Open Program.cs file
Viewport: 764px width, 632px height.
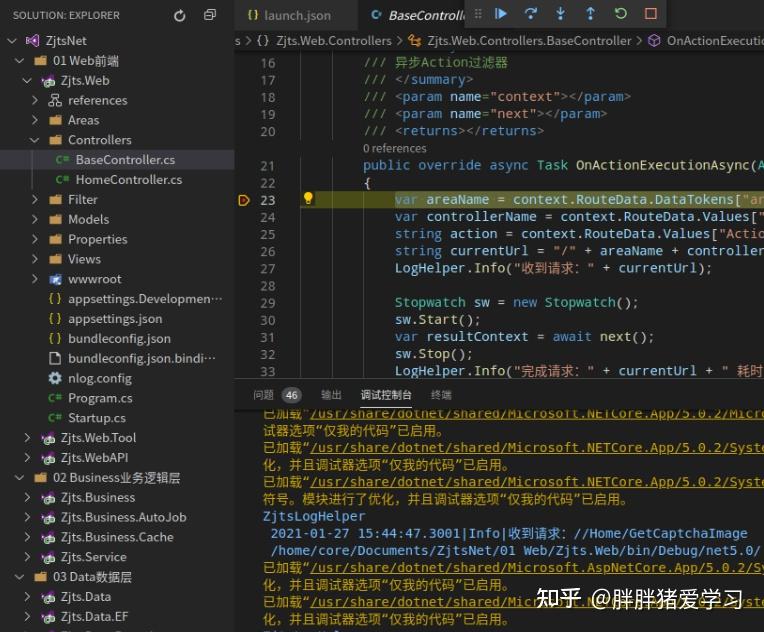coord(117,399)
